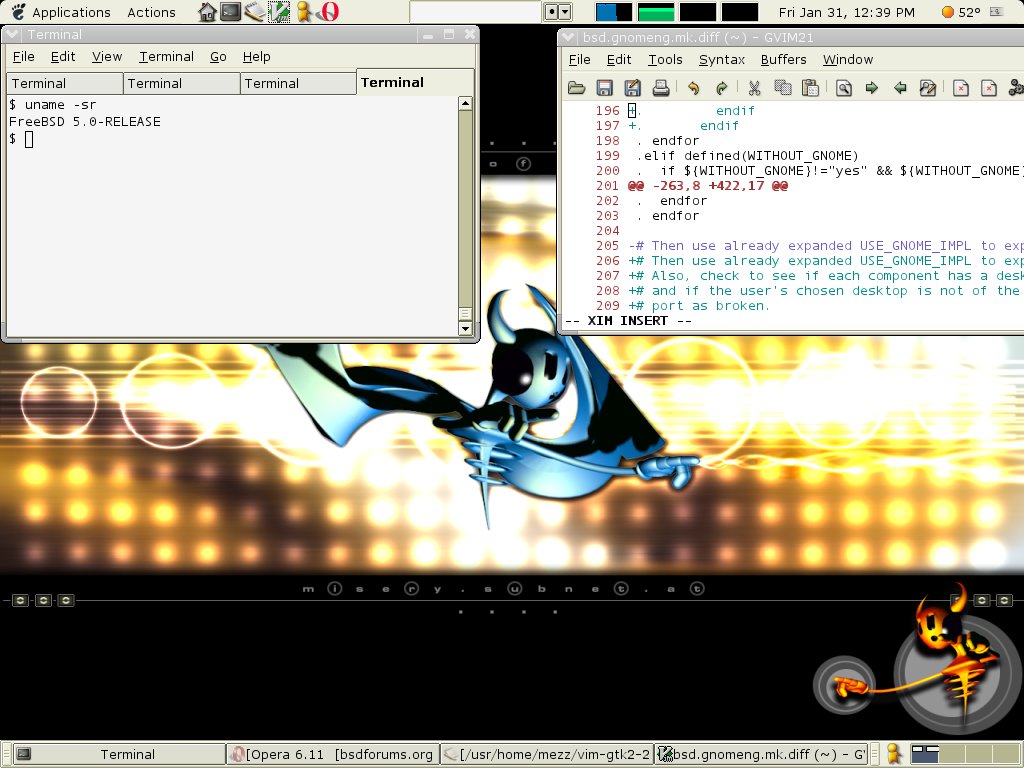The width and height of the screenshot is (1024, 768).
Task: Open the GVIM window's title bar menu arrow
Action: (x=568, y=37)
